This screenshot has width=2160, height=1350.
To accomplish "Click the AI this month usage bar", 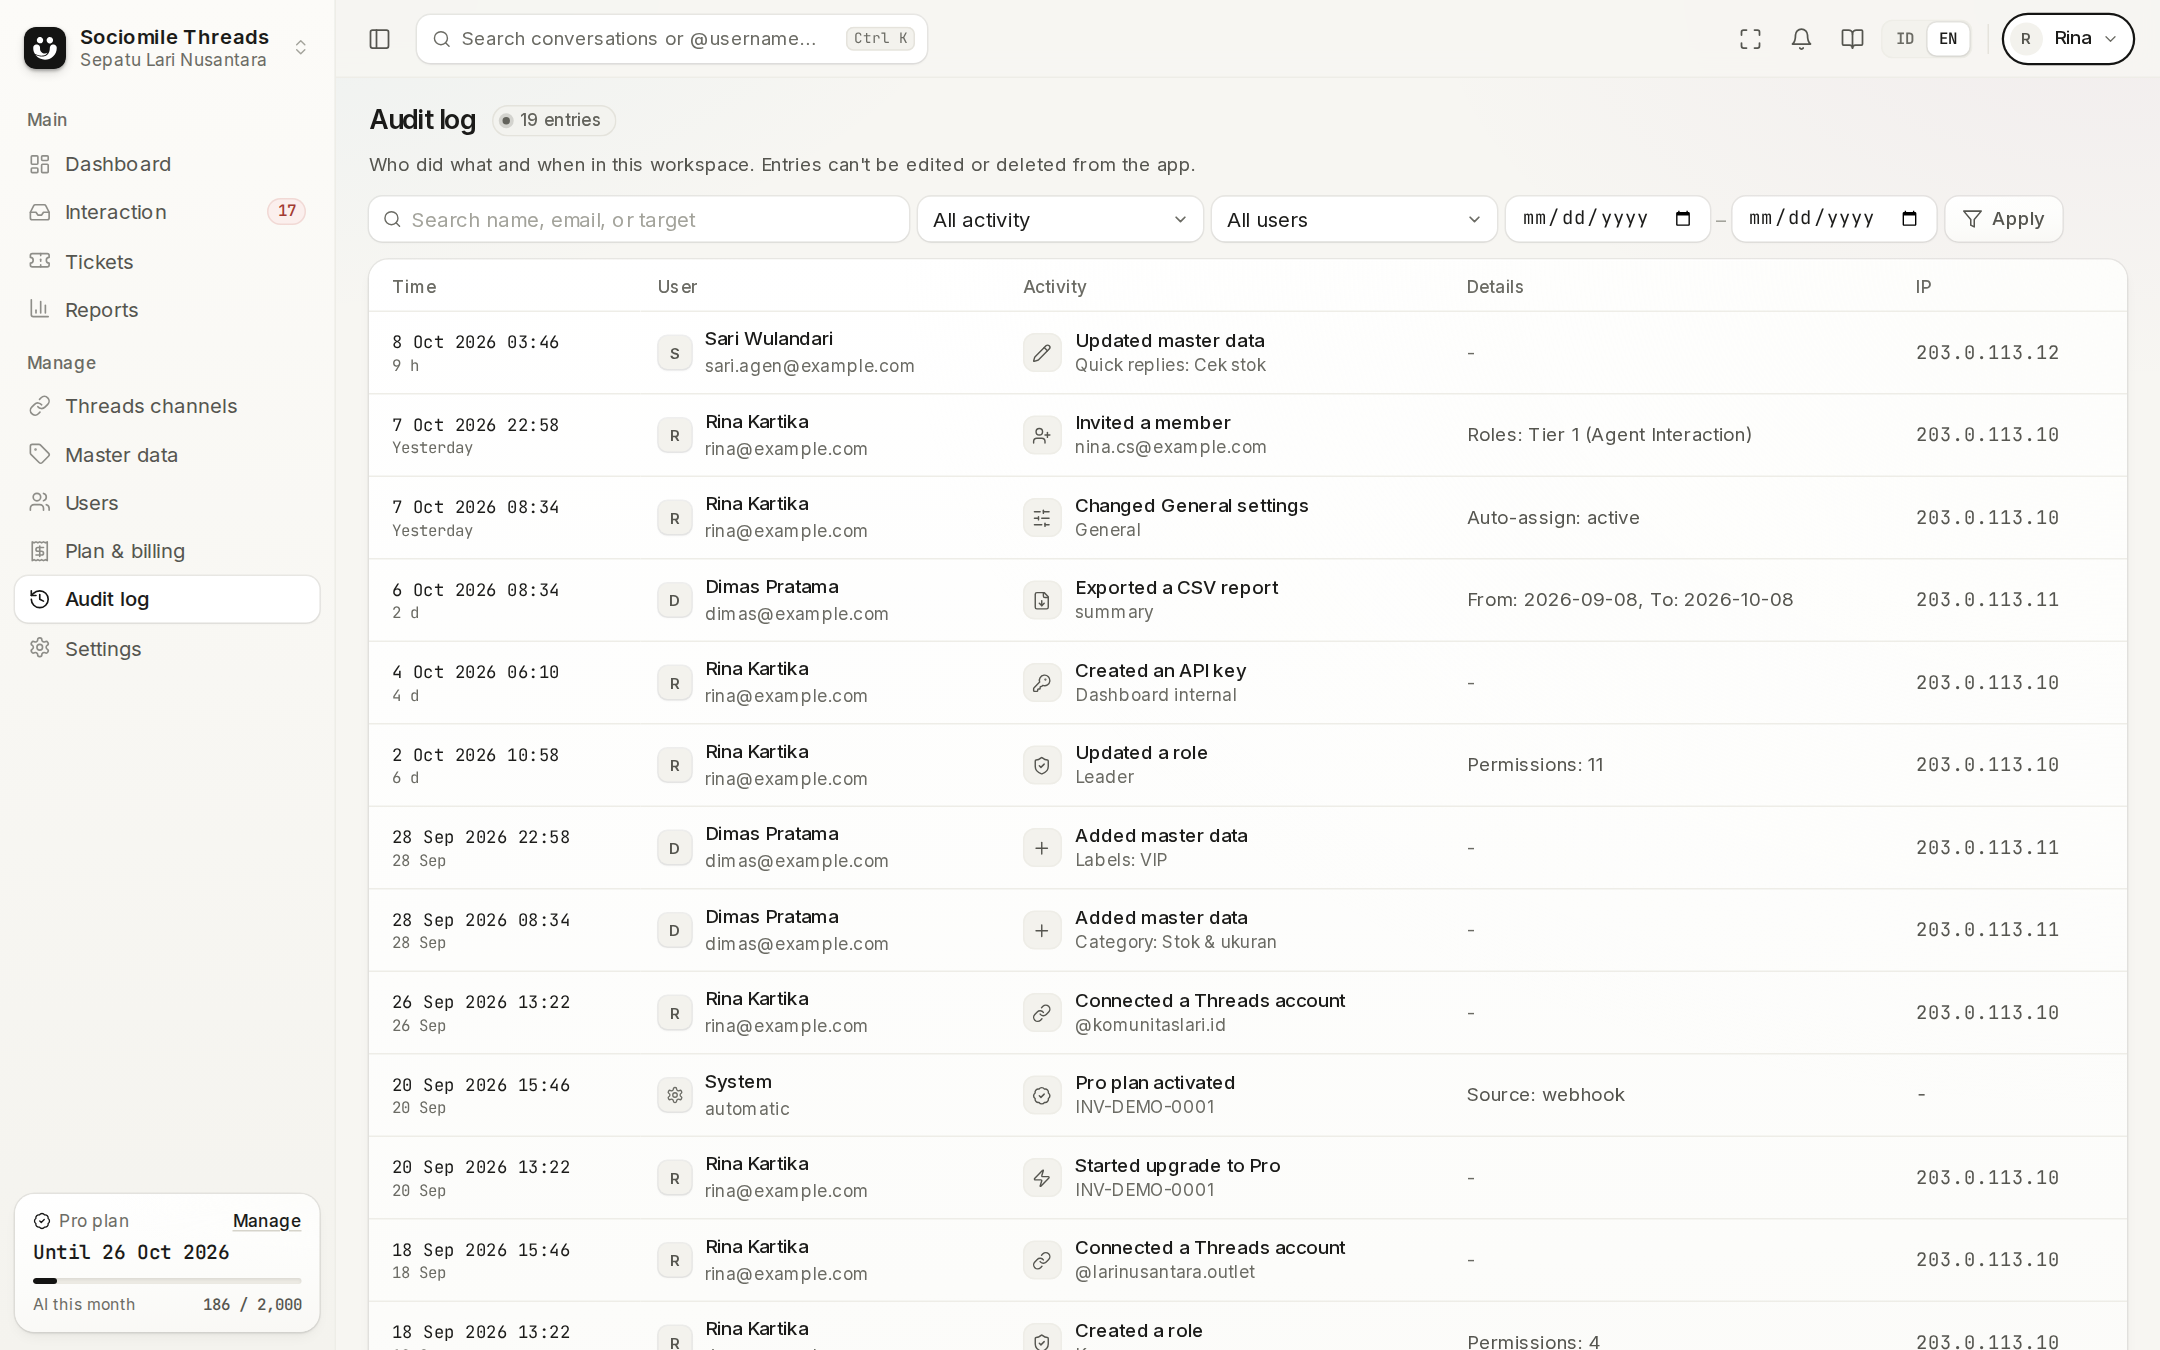I will (167, 1281).
